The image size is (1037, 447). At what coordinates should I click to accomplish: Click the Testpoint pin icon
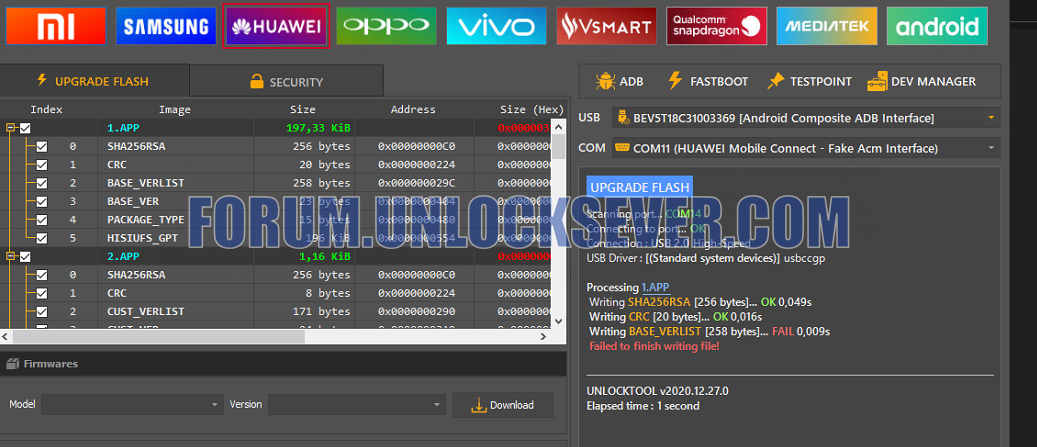pos(775,81)
